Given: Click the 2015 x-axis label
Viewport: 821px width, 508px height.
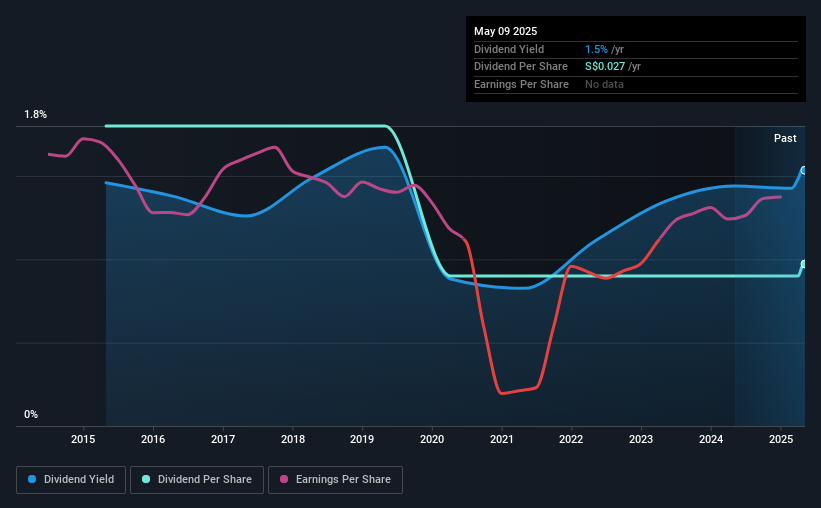Looking at the screenshot, I should coord(83,439).
